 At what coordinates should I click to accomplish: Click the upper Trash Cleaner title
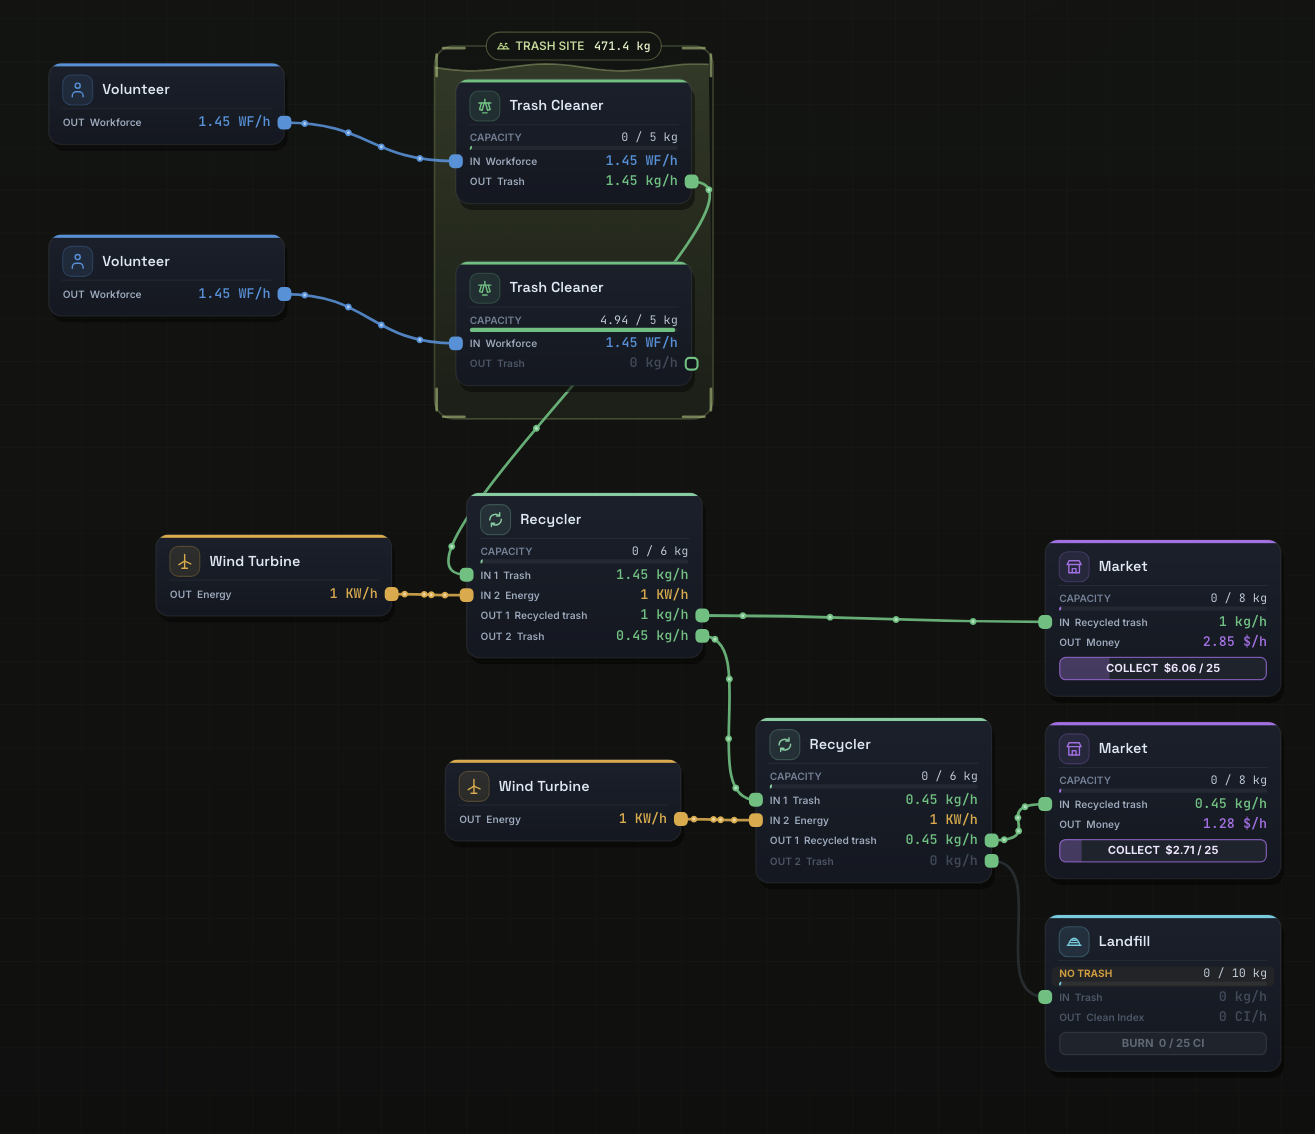point(556,105)
